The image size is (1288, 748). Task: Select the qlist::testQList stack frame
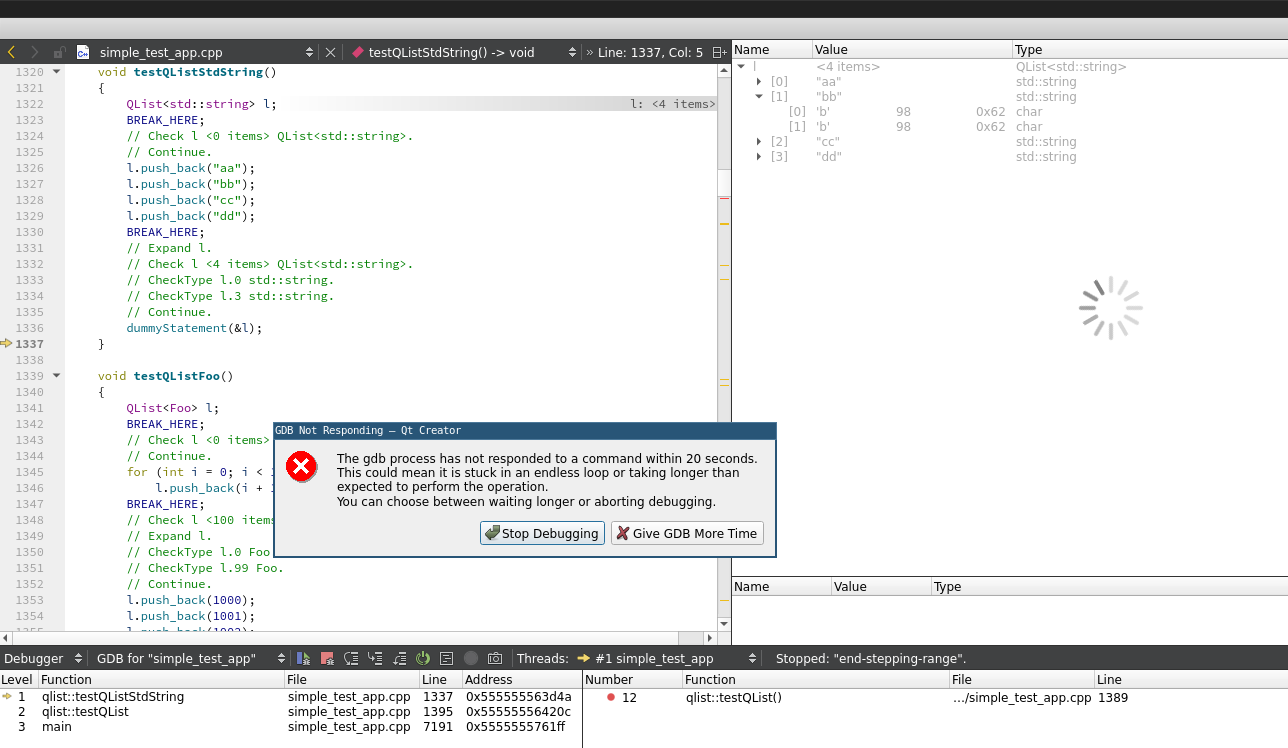(85, 712)
